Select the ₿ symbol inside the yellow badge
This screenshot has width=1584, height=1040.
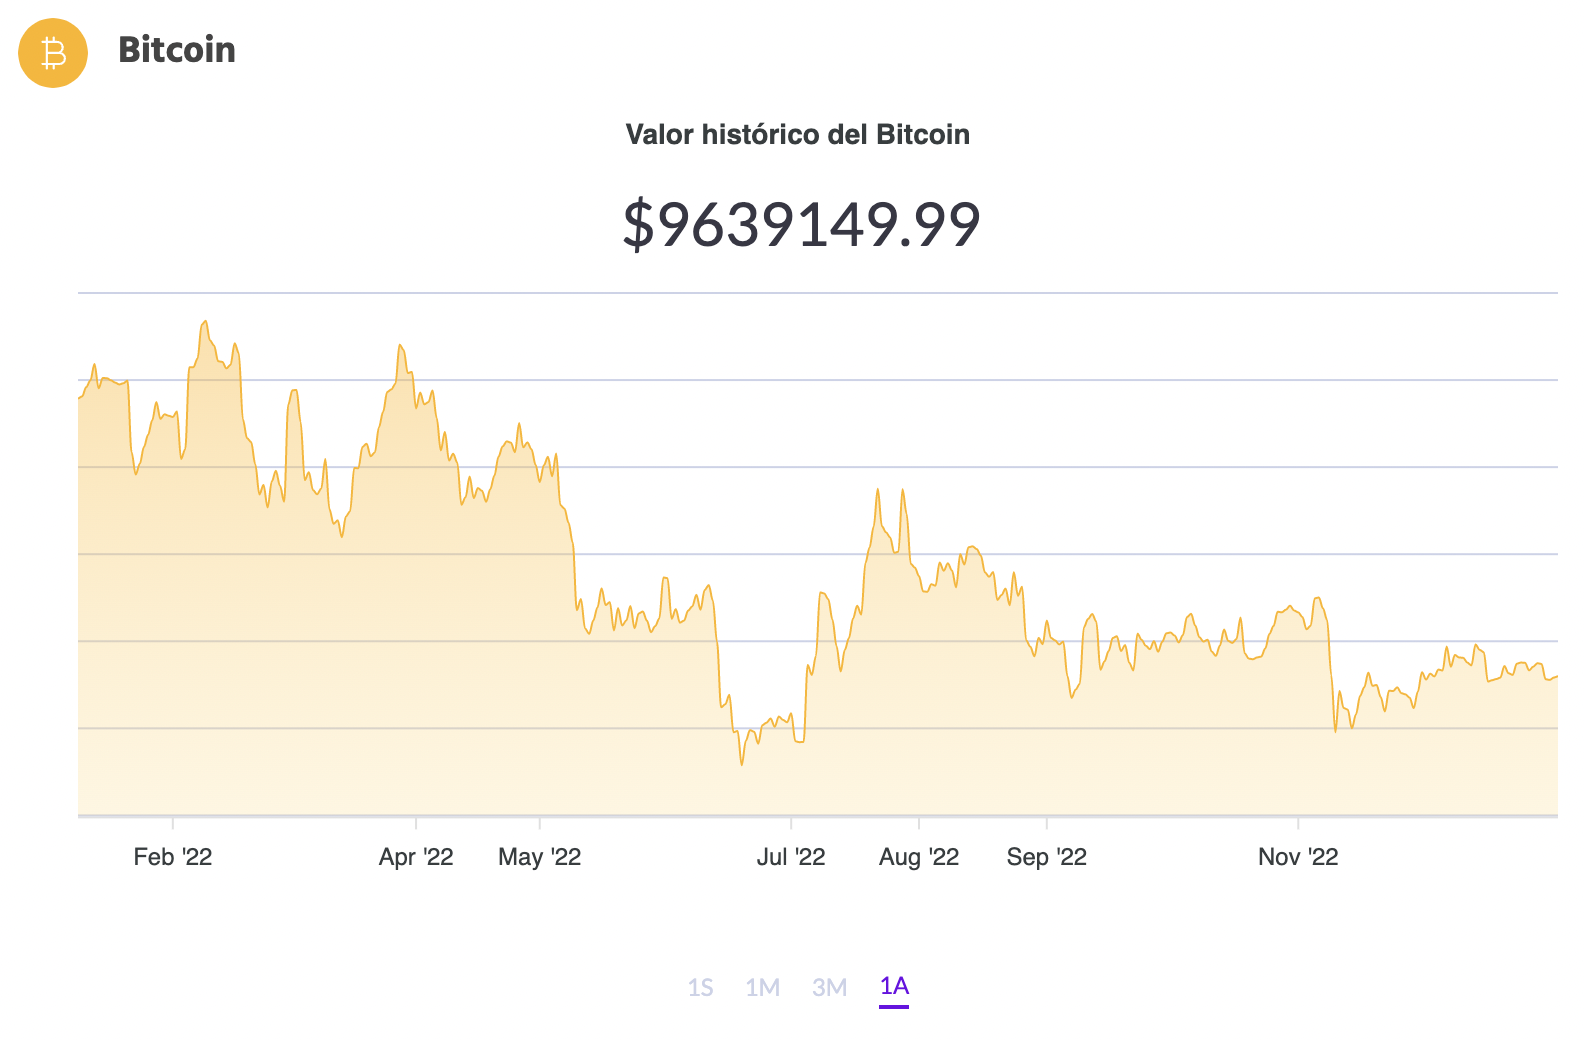coord(52,53)
